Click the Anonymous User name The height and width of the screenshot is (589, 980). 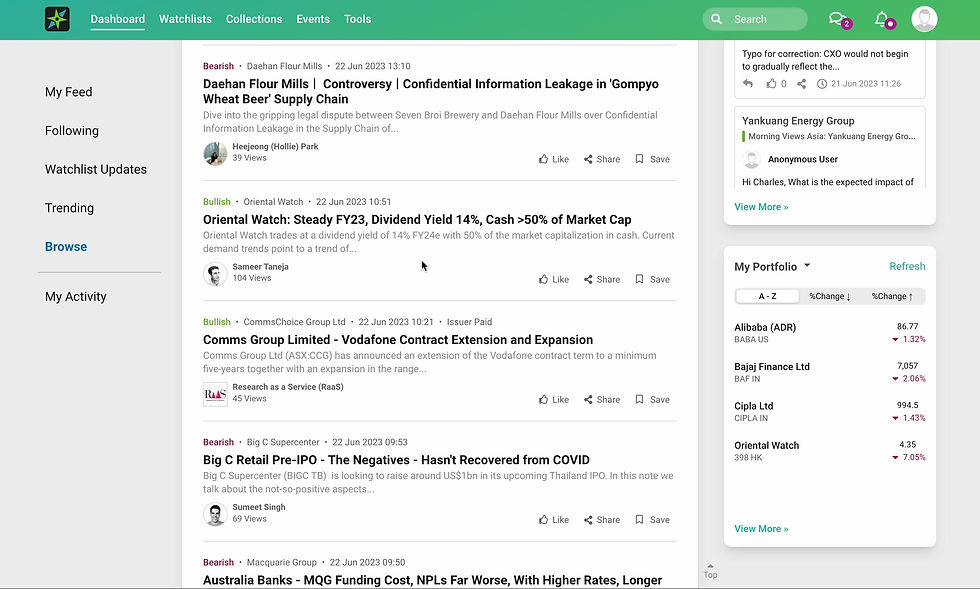[802, 159]
